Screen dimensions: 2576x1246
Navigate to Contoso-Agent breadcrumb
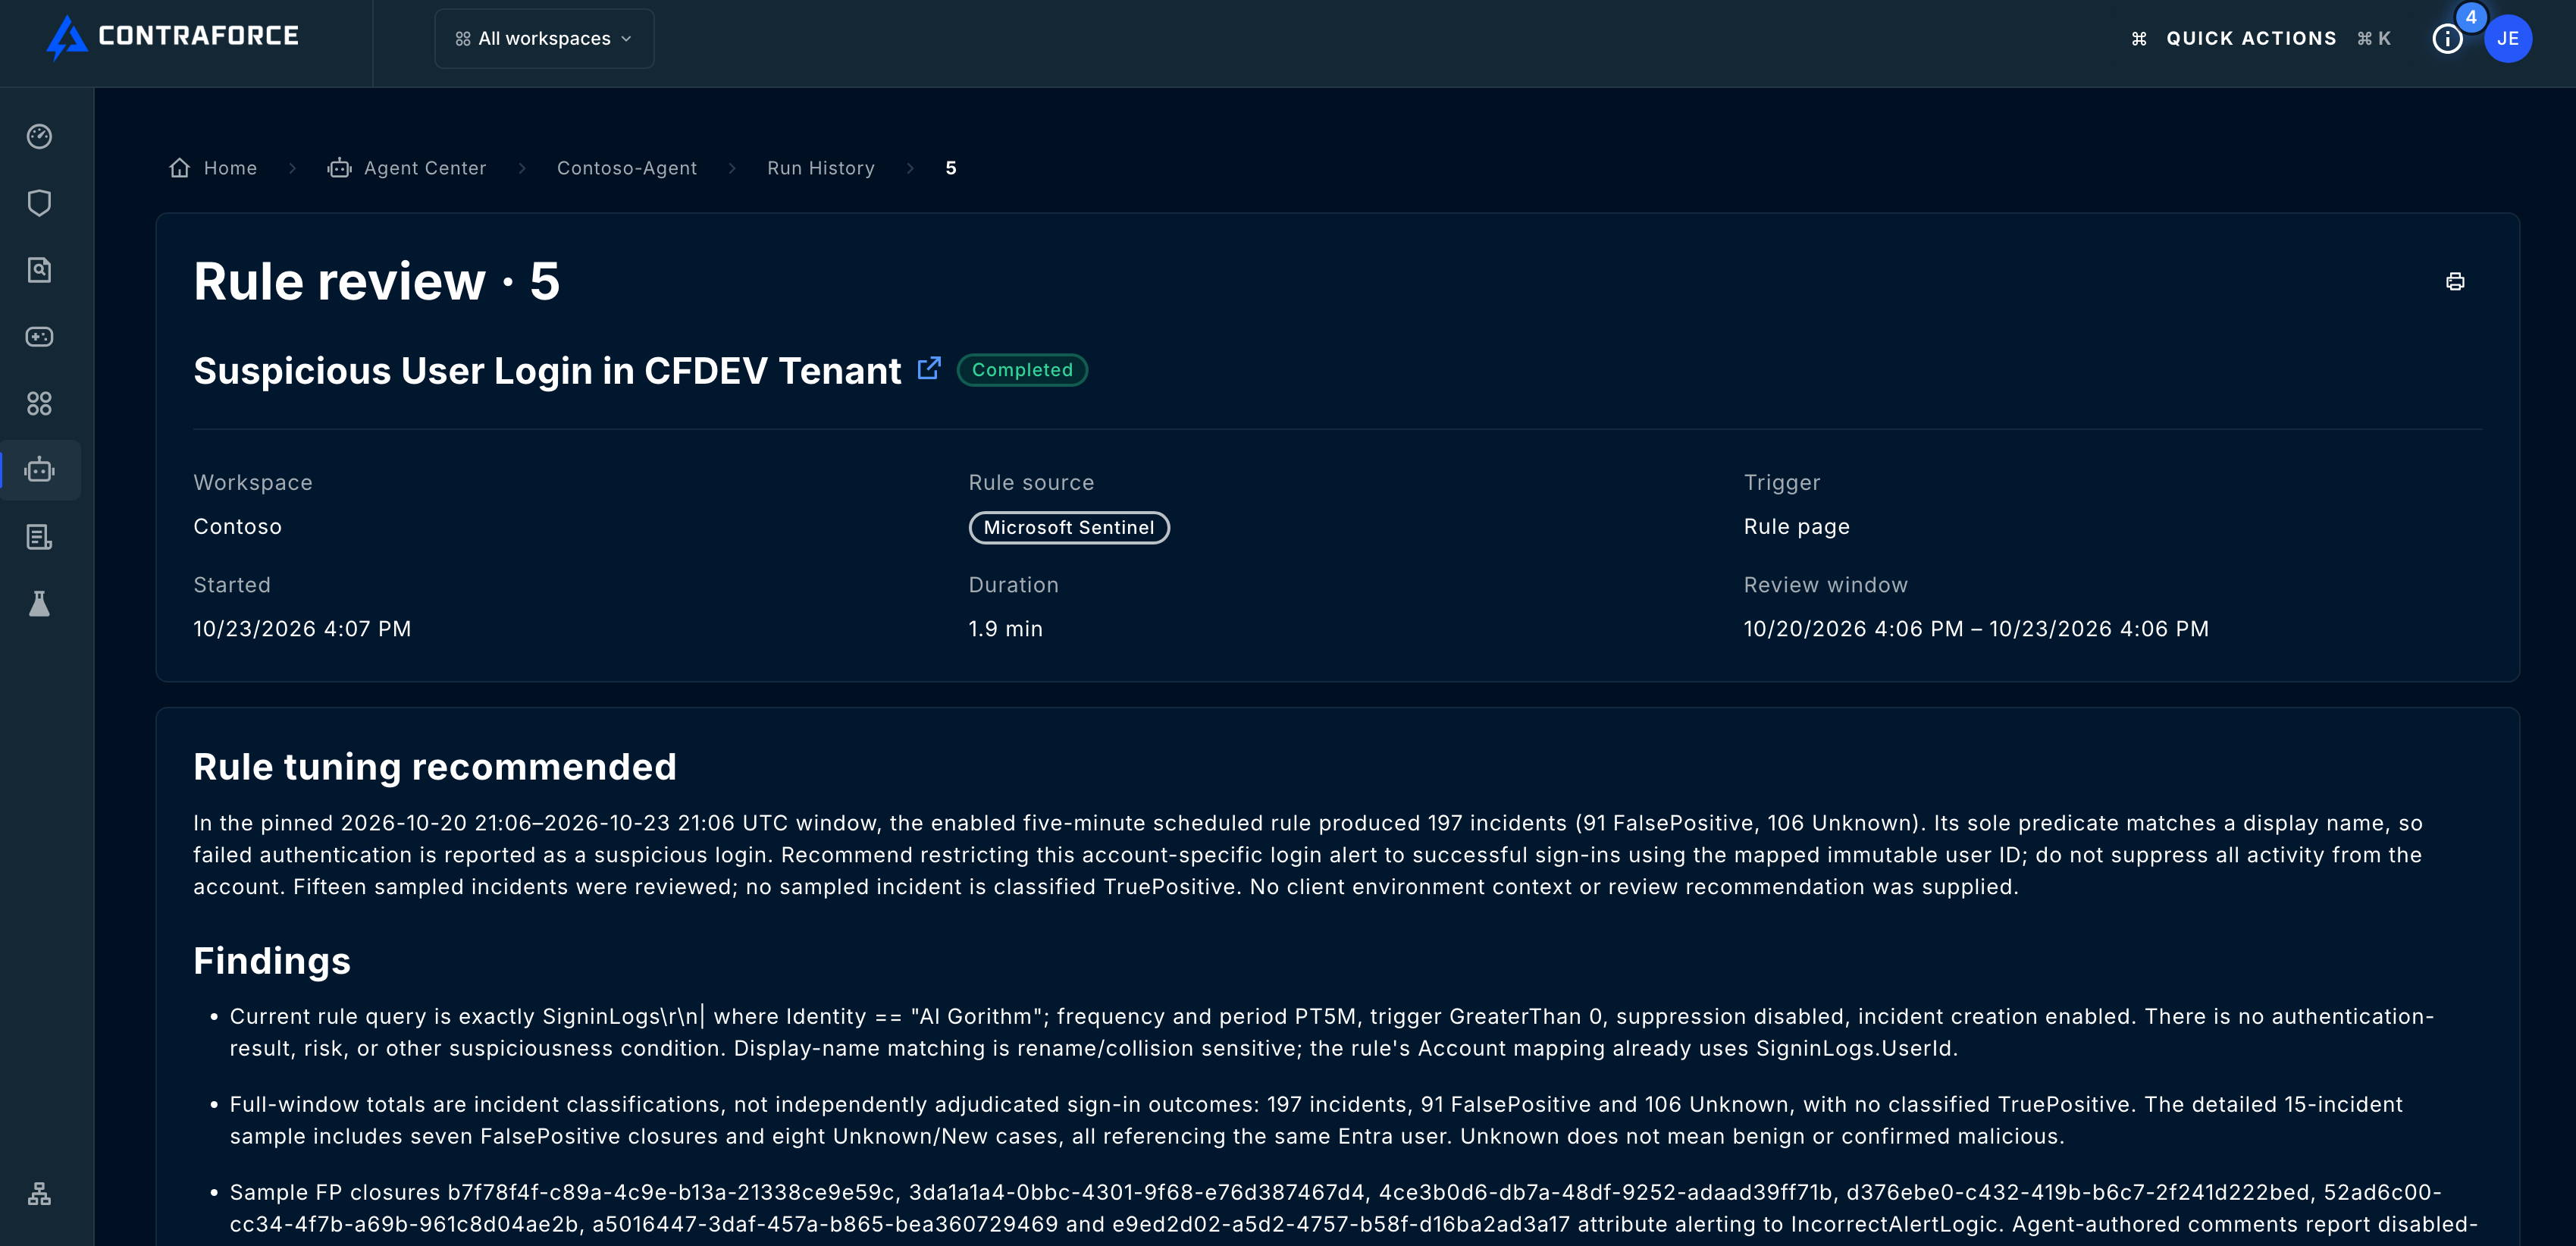627,168
